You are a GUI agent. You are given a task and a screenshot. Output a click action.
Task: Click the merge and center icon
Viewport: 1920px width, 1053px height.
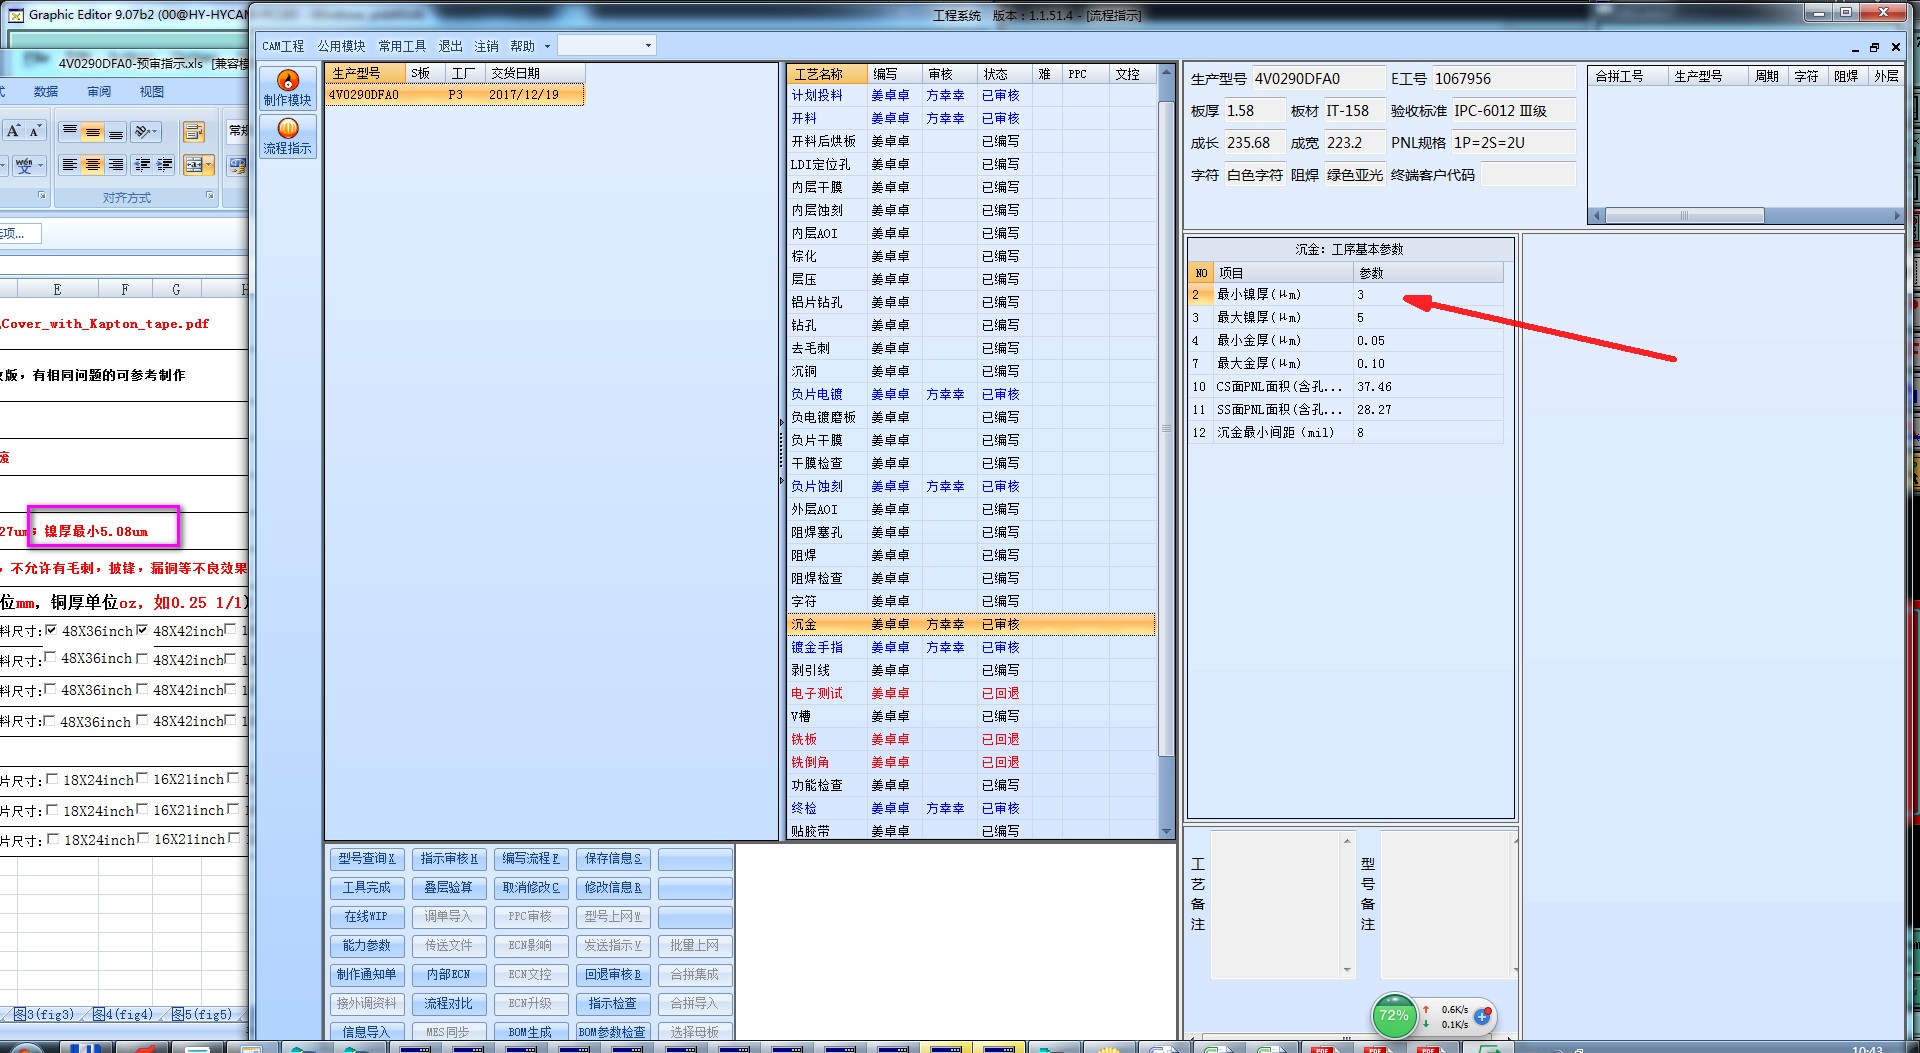pyautogui.click(x=194, y=165)
